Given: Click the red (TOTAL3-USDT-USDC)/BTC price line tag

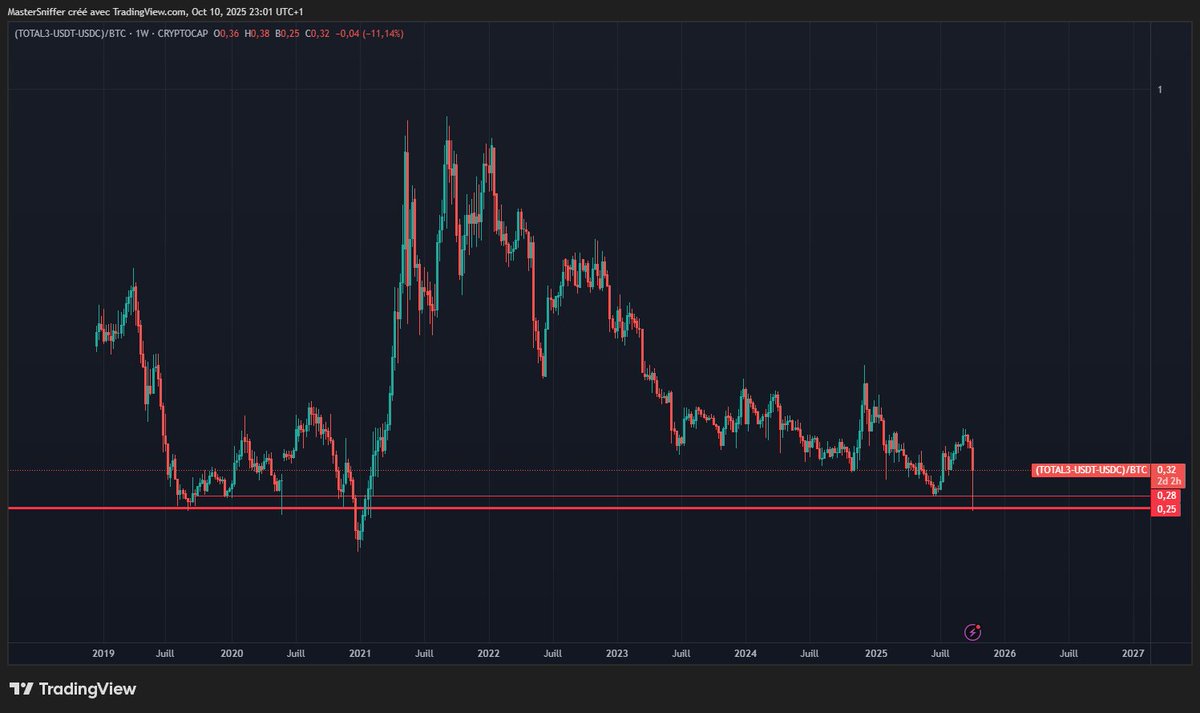Looking at the screenshot, I should pos(1091,469).
